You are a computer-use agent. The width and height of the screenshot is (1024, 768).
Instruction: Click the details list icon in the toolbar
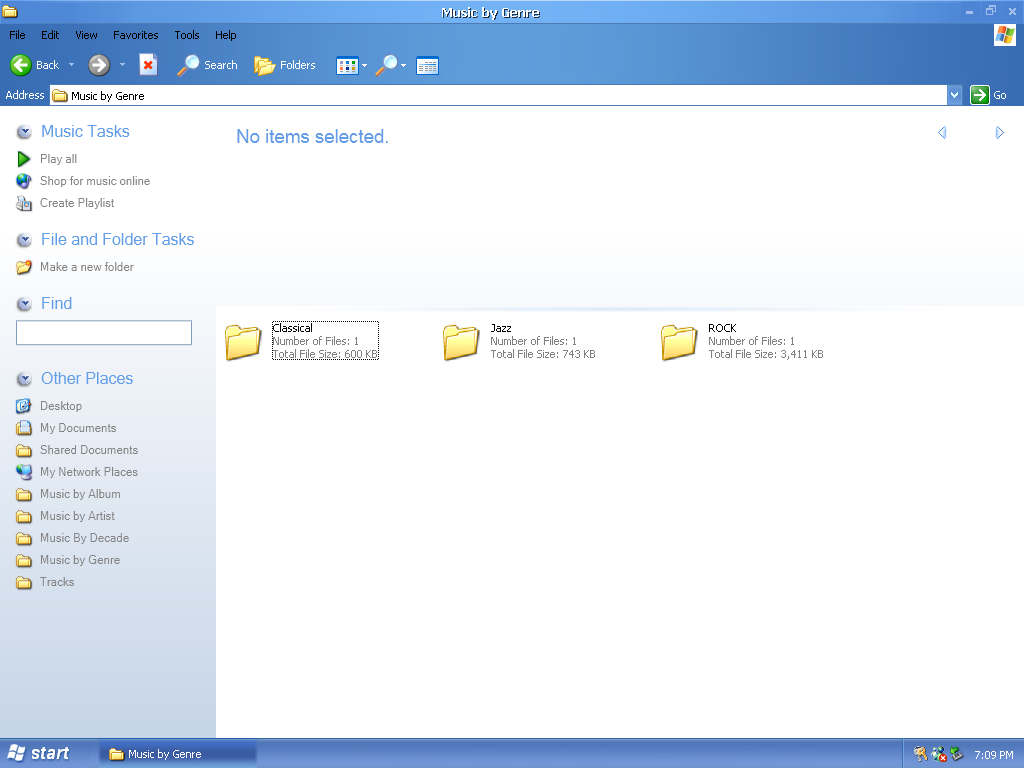pyautogui.click(x=427, y=66)
